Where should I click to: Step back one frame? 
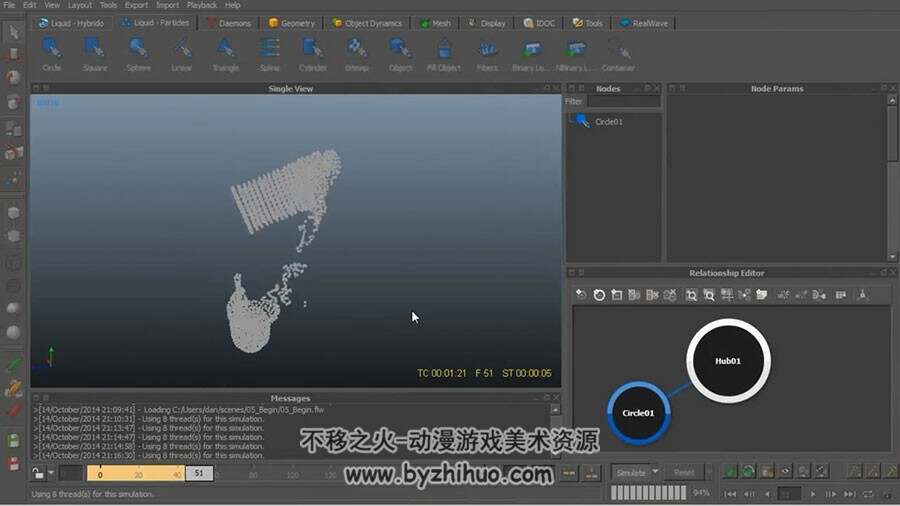tap(749, 494)
